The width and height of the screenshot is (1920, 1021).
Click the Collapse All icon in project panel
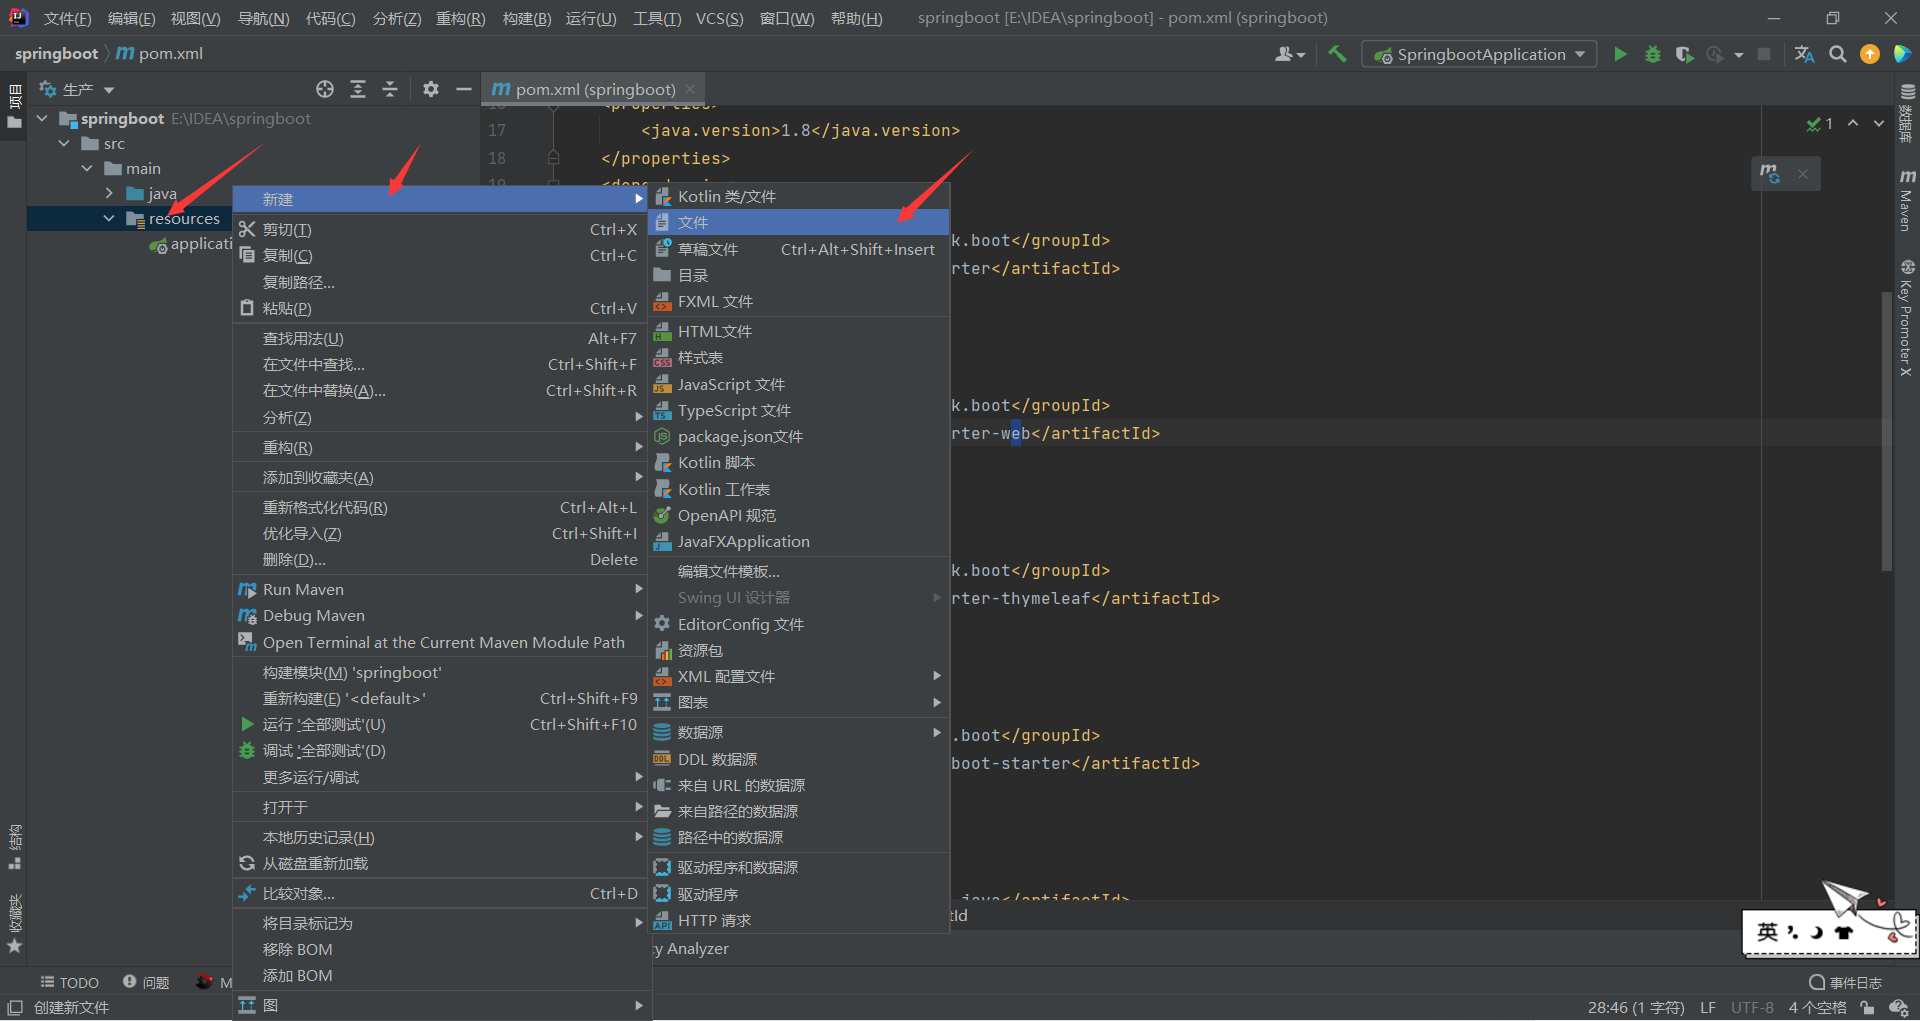coord(390,89)
